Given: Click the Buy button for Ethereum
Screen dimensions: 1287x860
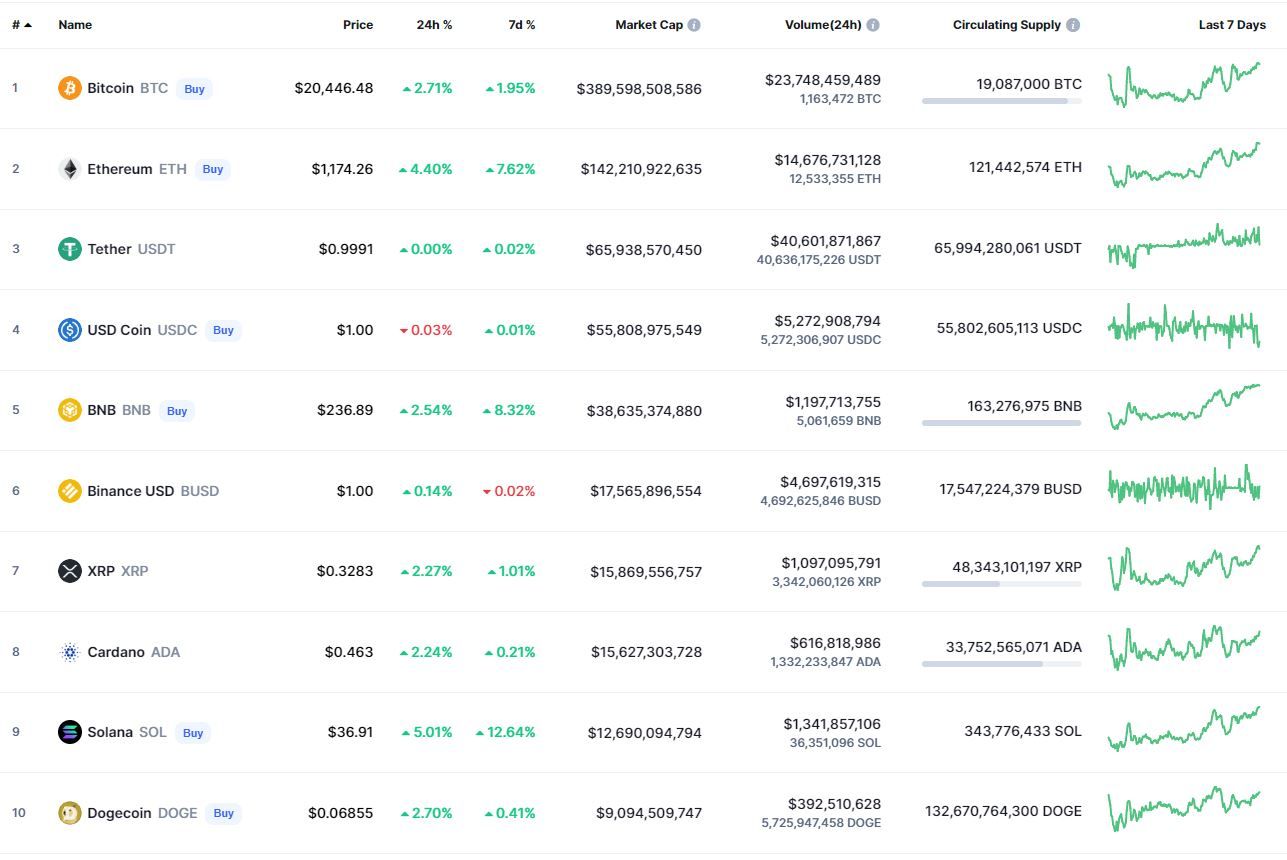Looking at the screenshot, I should [x=213, y=169].
